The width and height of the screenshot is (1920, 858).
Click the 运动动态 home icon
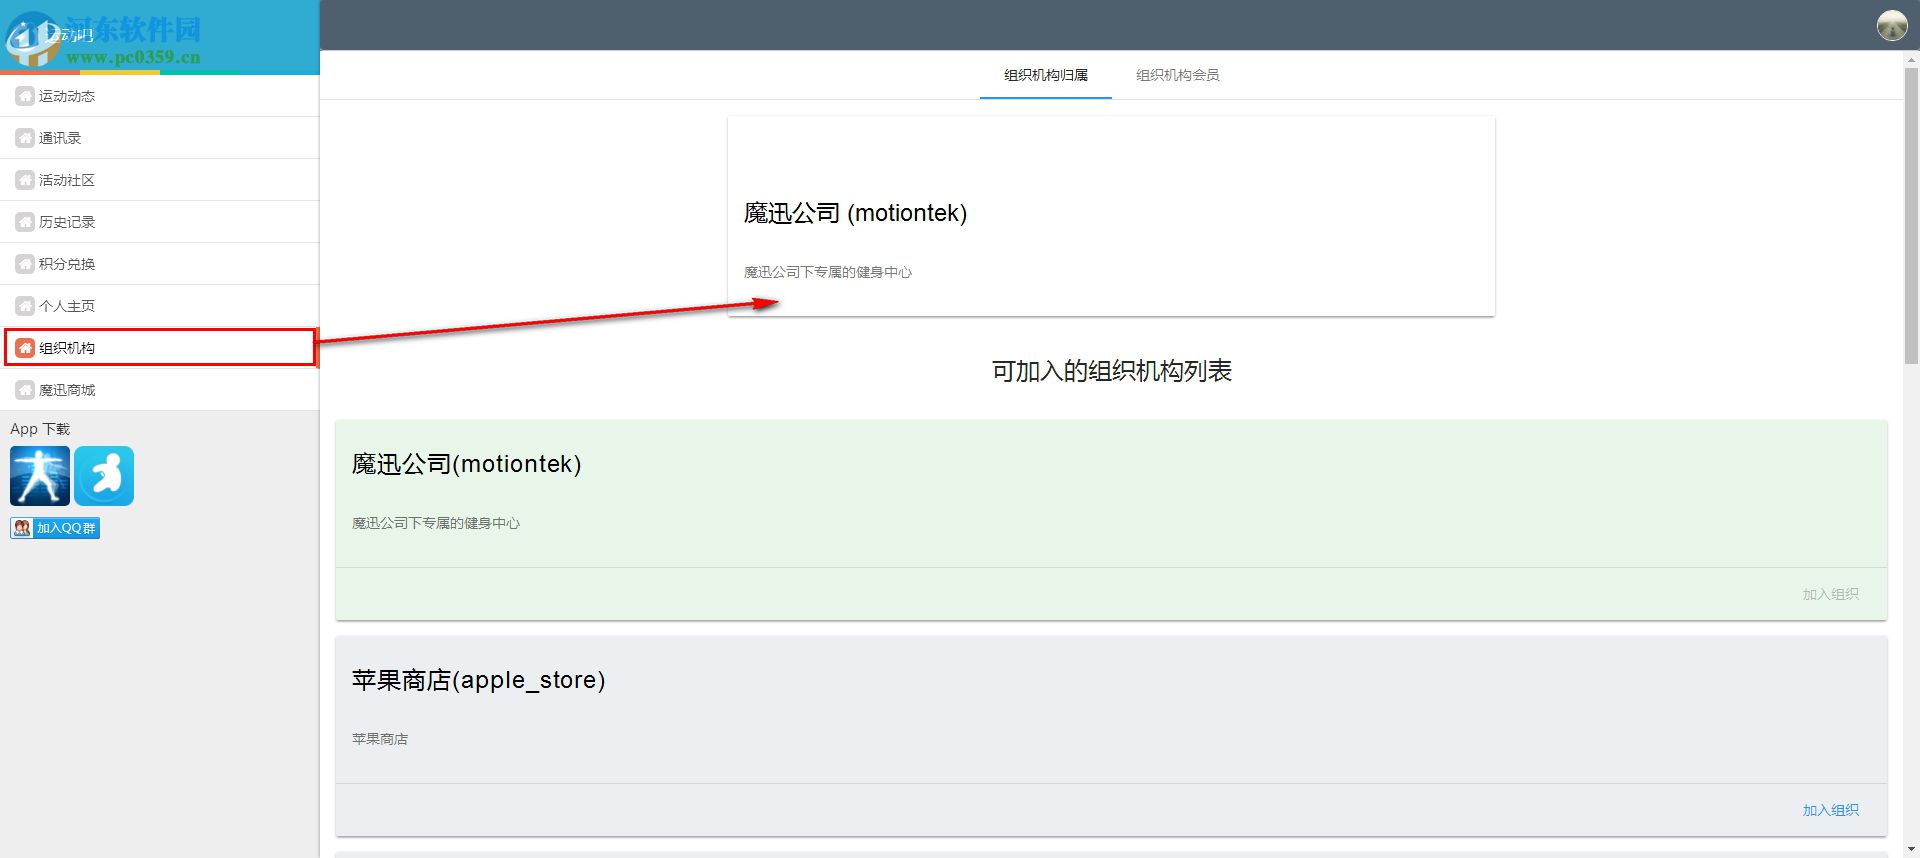(x=25, y=96)
